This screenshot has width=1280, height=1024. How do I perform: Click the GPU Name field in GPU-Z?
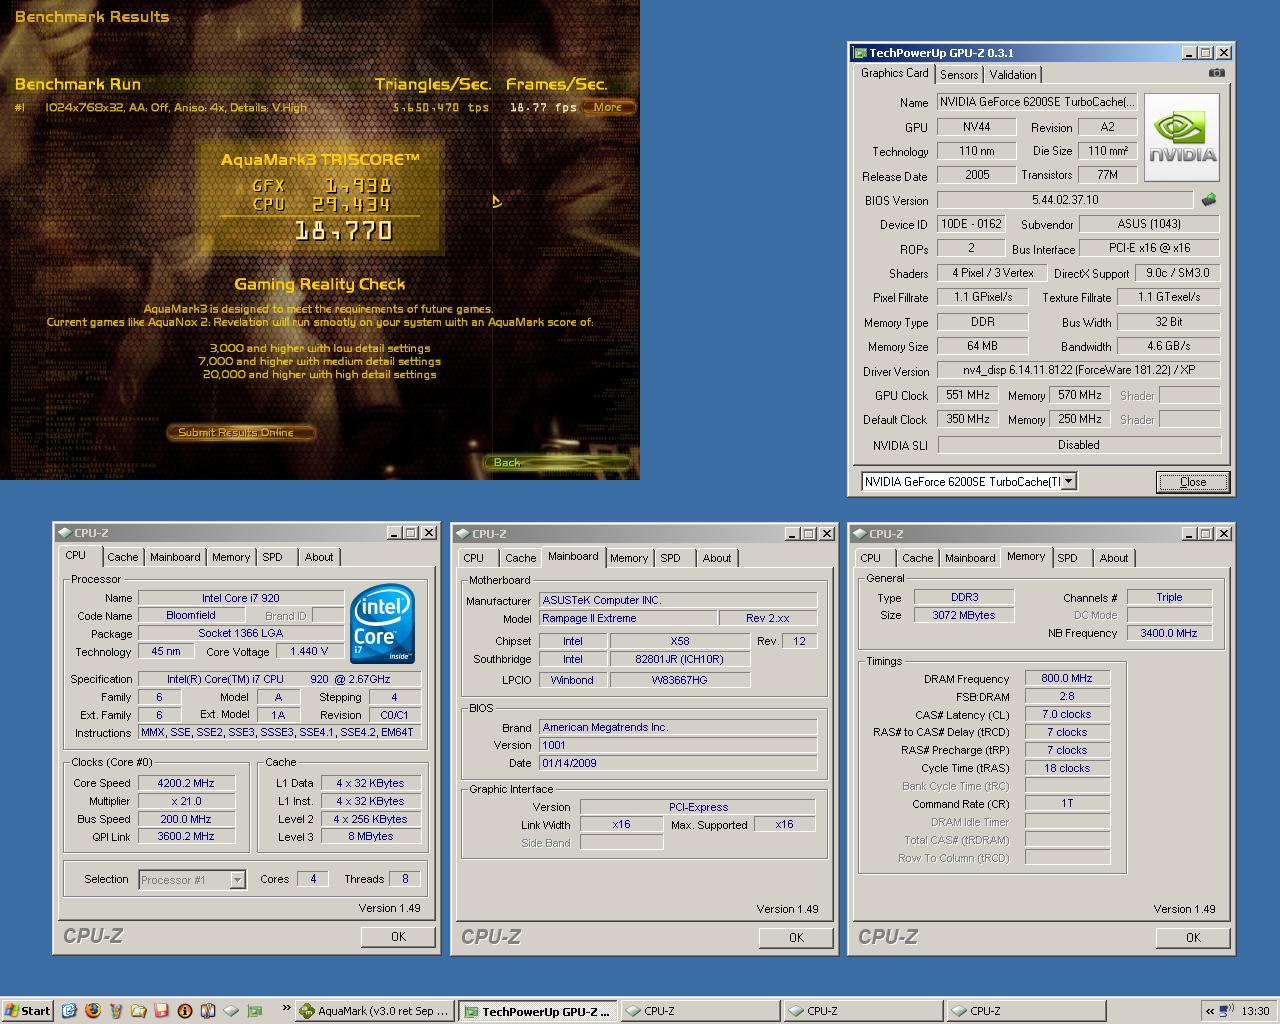[1036, 103]
